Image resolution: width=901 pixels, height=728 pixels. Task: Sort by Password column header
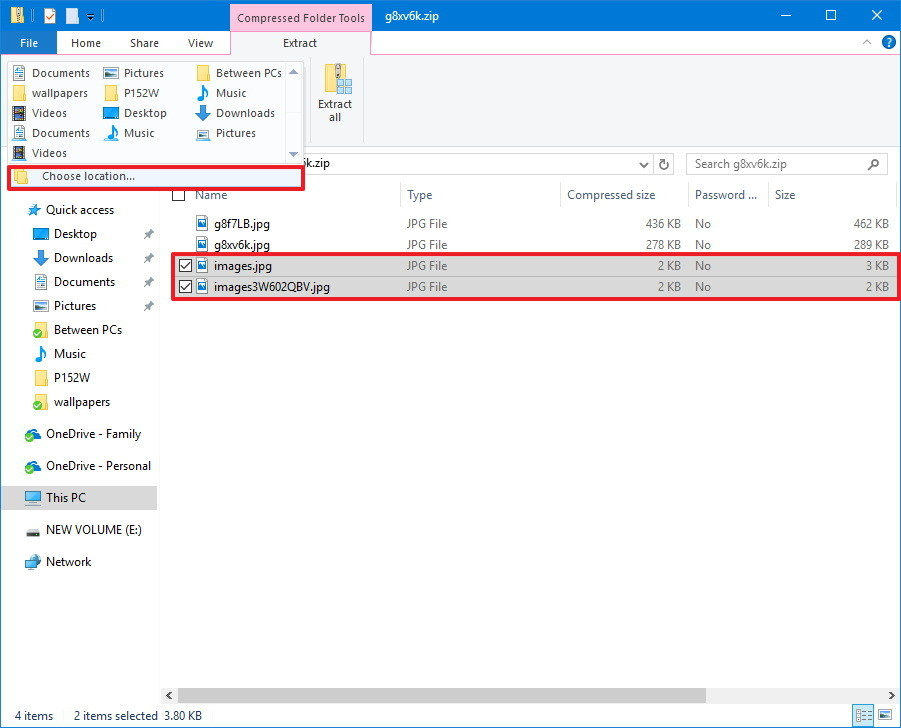point(726,195)
